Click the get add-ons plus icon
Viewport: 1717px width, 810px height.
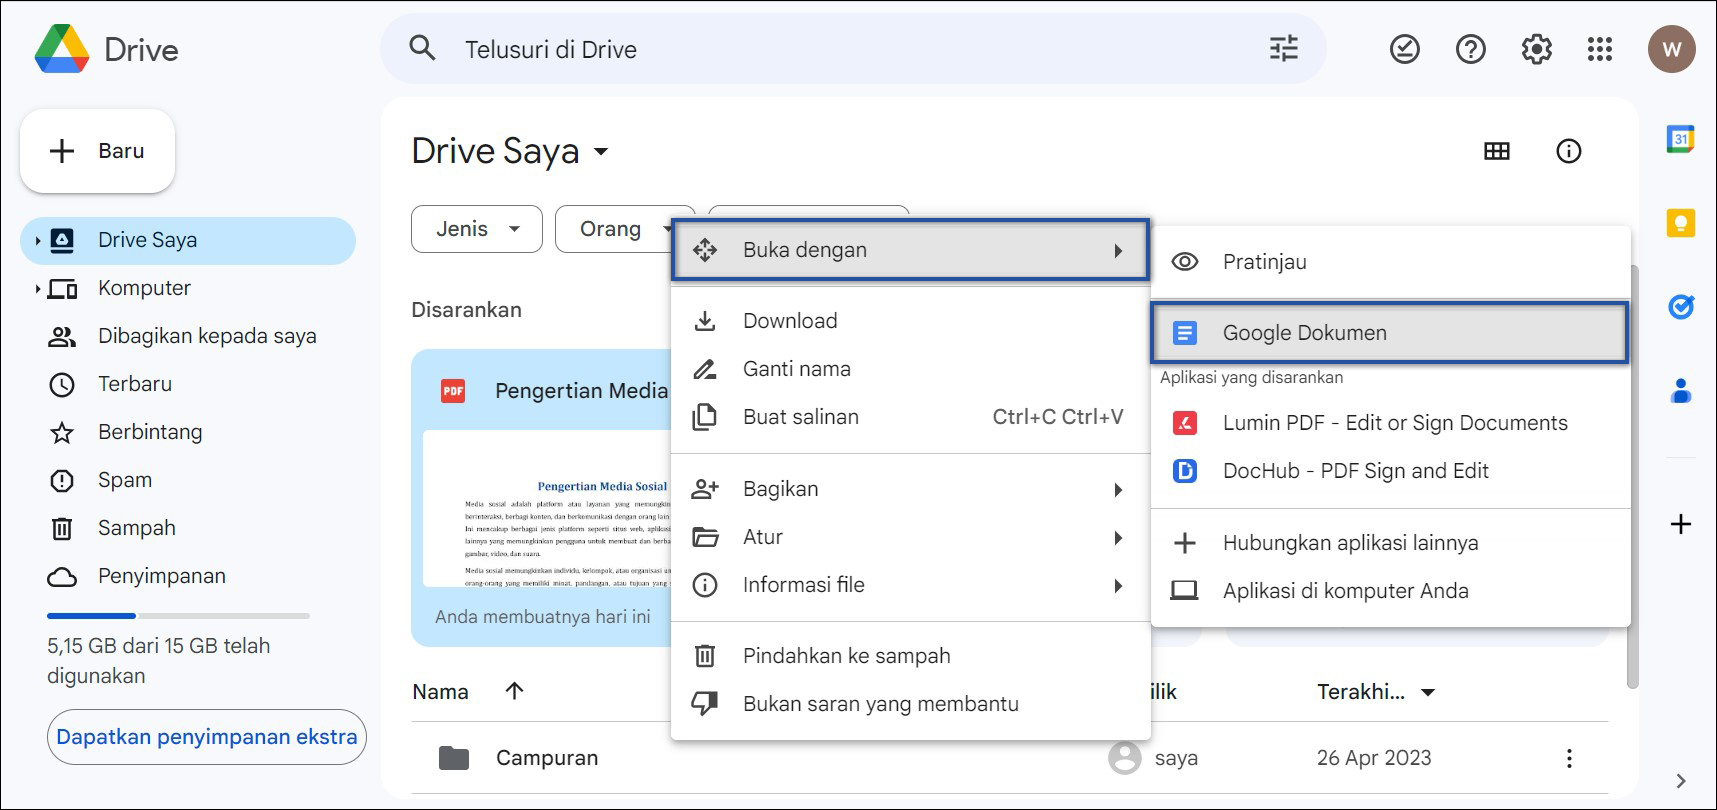coord(1681,524)
